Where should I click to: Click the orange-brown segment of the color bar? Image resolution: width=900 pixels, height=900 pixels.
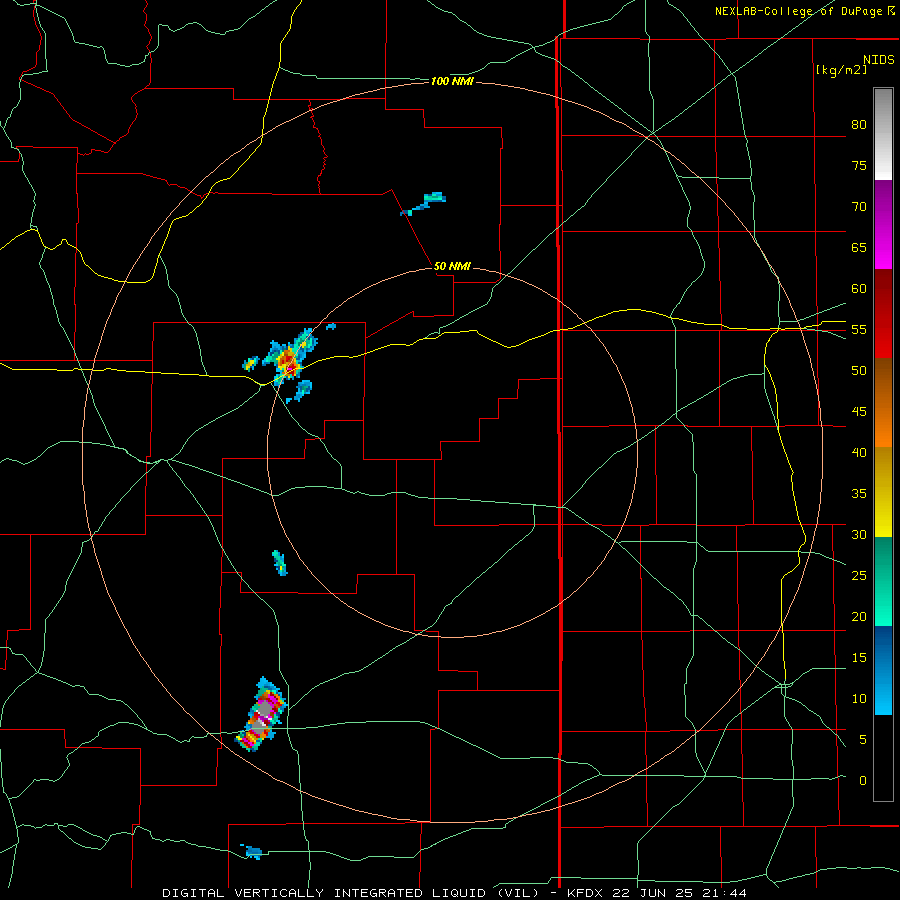click(x=883, y=403)
